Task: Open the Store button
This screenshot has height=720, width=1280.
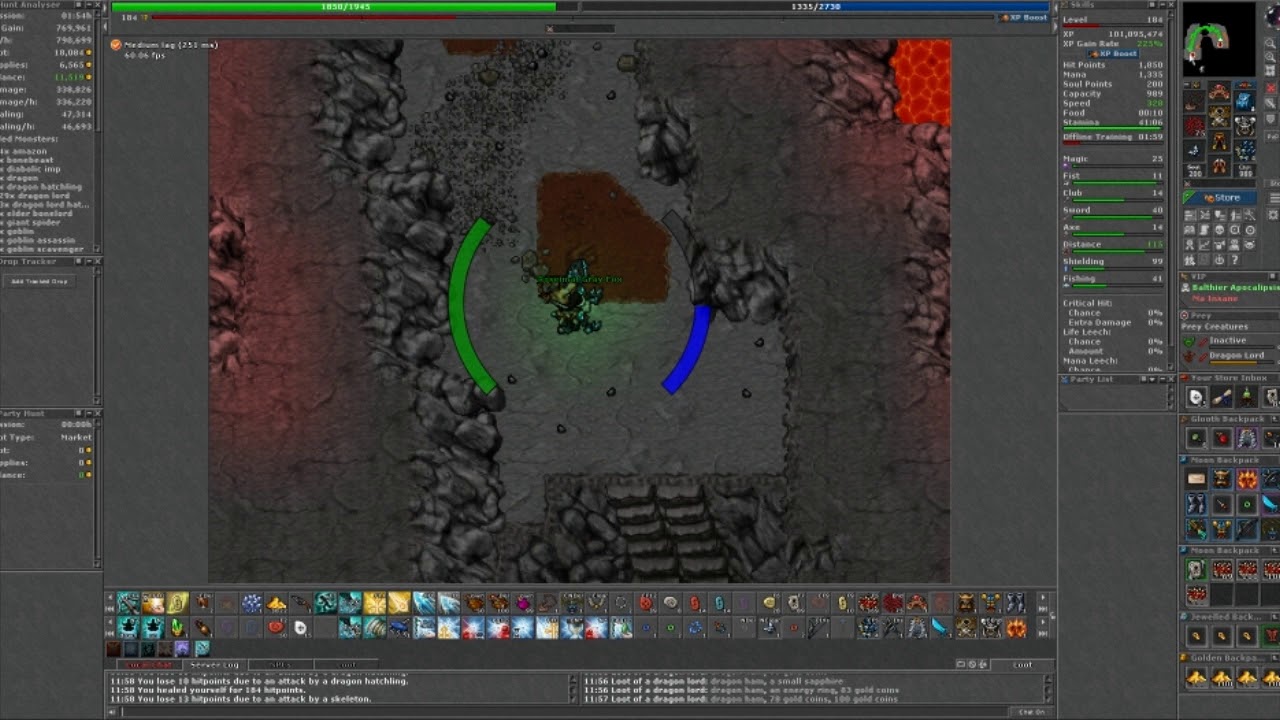Action: 1221,198
